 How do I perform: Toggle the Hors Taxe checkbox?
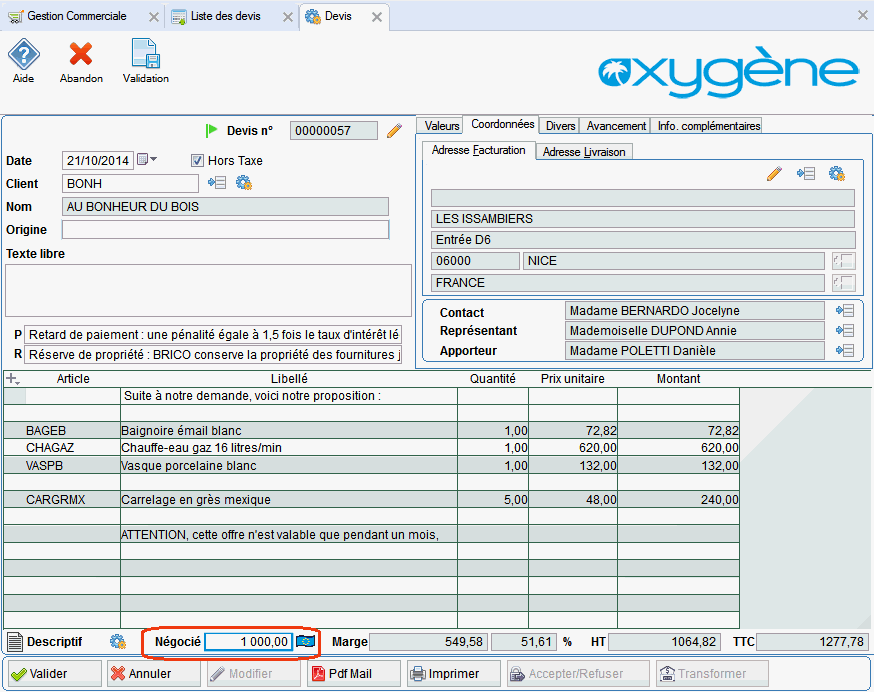tap(197, 160)
